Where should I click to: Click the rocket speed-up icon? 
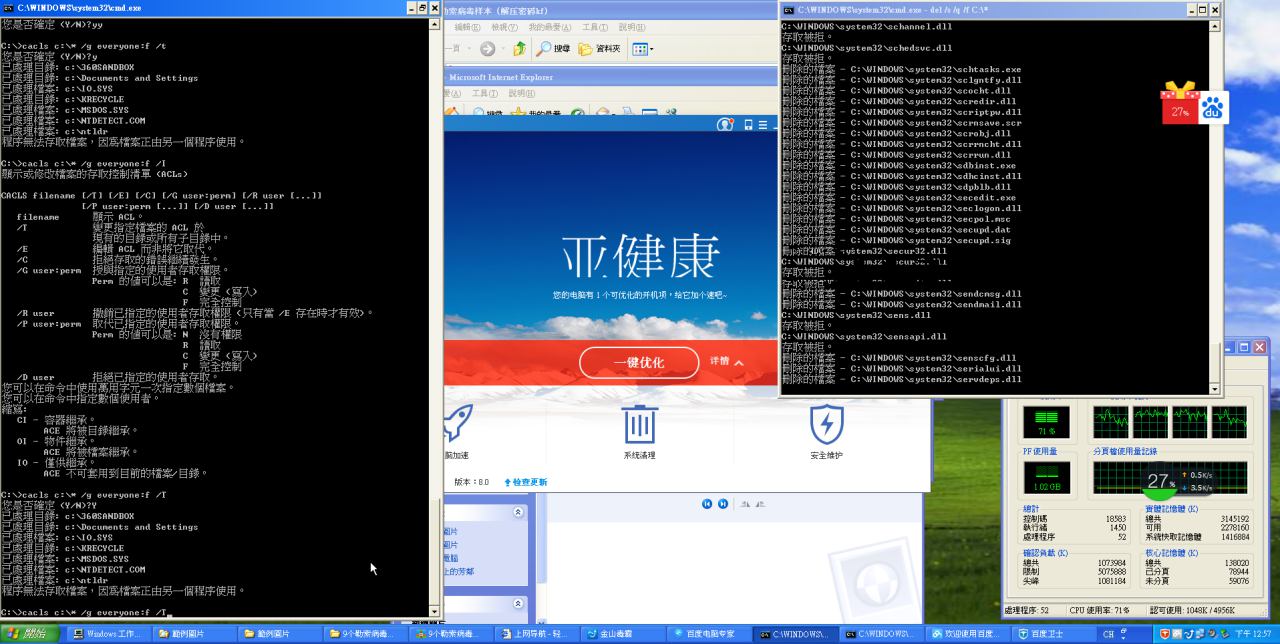457,424
